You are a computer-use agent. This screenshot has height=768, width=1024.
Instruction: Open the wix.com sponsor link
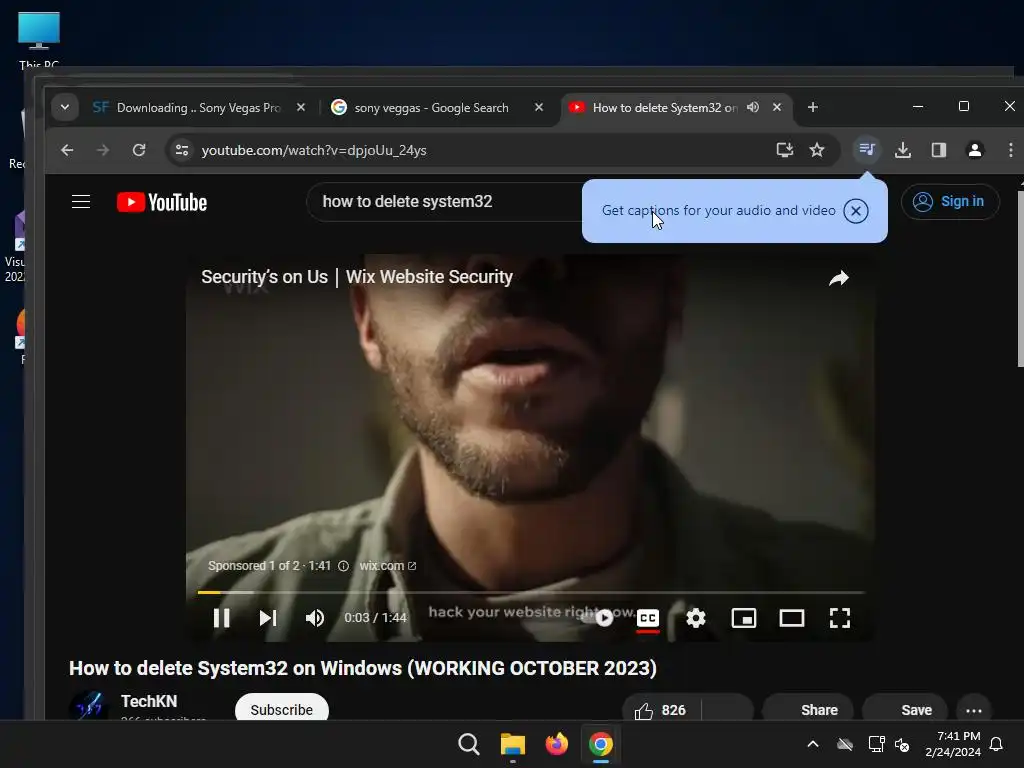click(387, 566)
